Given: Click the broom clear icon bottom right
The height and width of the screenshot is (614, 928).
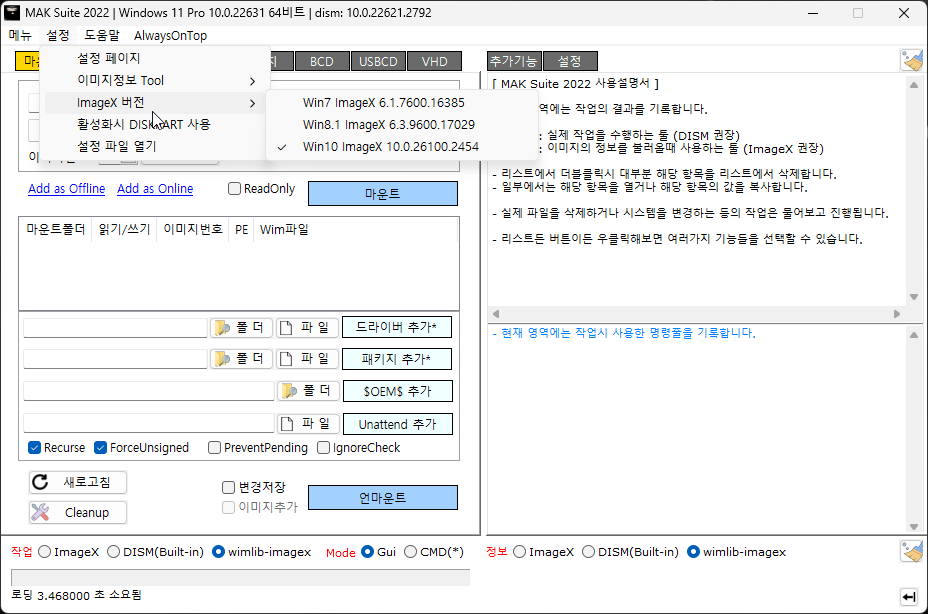Looking at the screenshot, I should point(911,551).
